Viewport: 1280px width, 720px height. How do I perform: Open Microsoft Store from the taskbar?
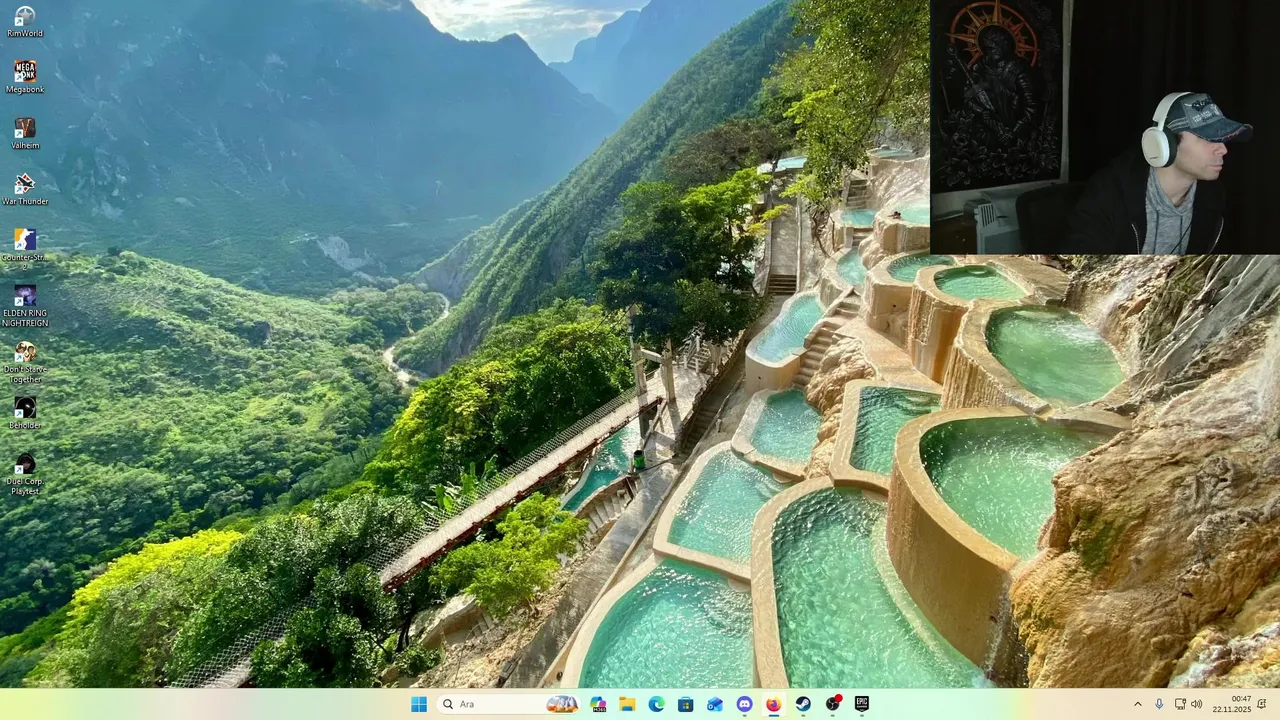pyautogui.click(x=685, y=704)
